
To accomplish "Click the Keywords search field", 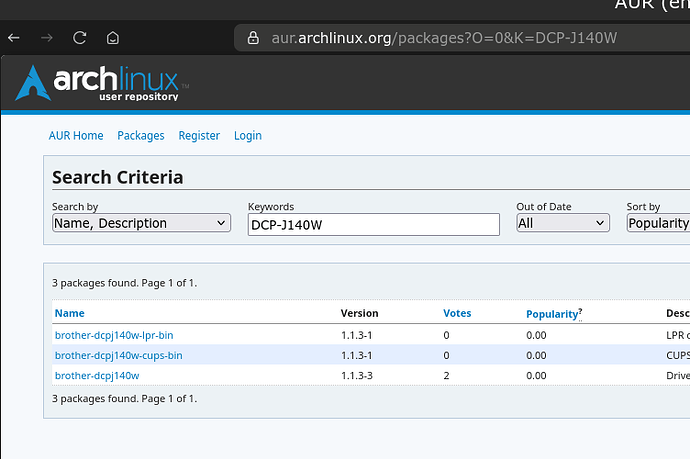I will 373,224.
